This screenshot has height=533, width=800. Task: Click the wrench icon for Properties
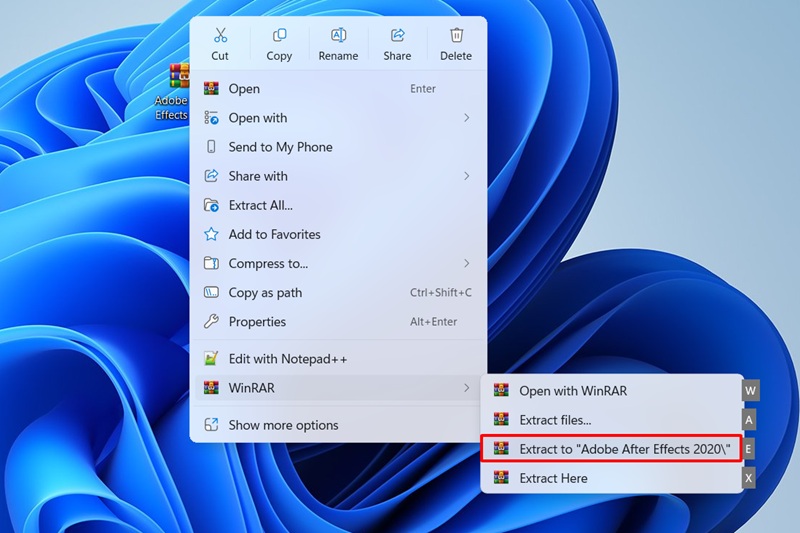click(x=211, y=321)
